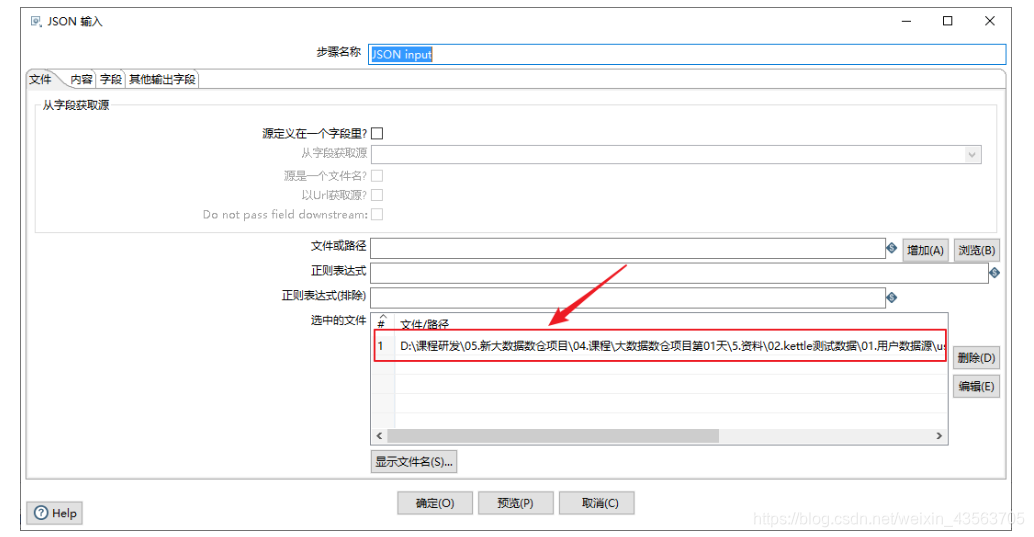
Task: Switch to the 文件 tab
Action: pyautogui.click(x=41, y=79)
